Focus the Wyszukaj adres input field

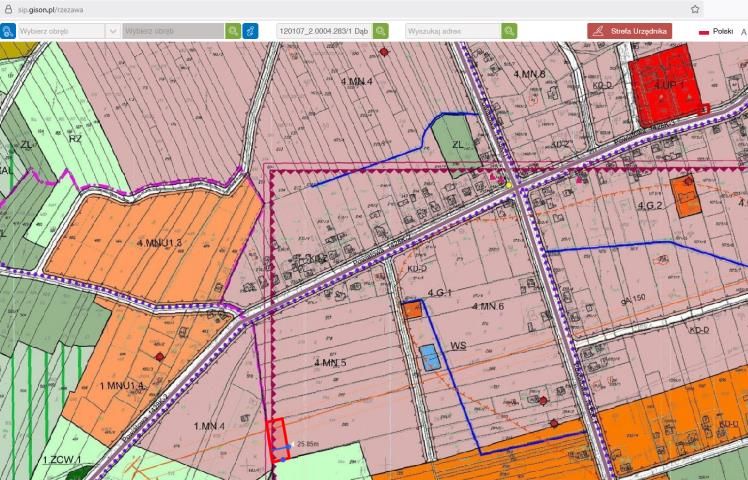coord(452,31)
